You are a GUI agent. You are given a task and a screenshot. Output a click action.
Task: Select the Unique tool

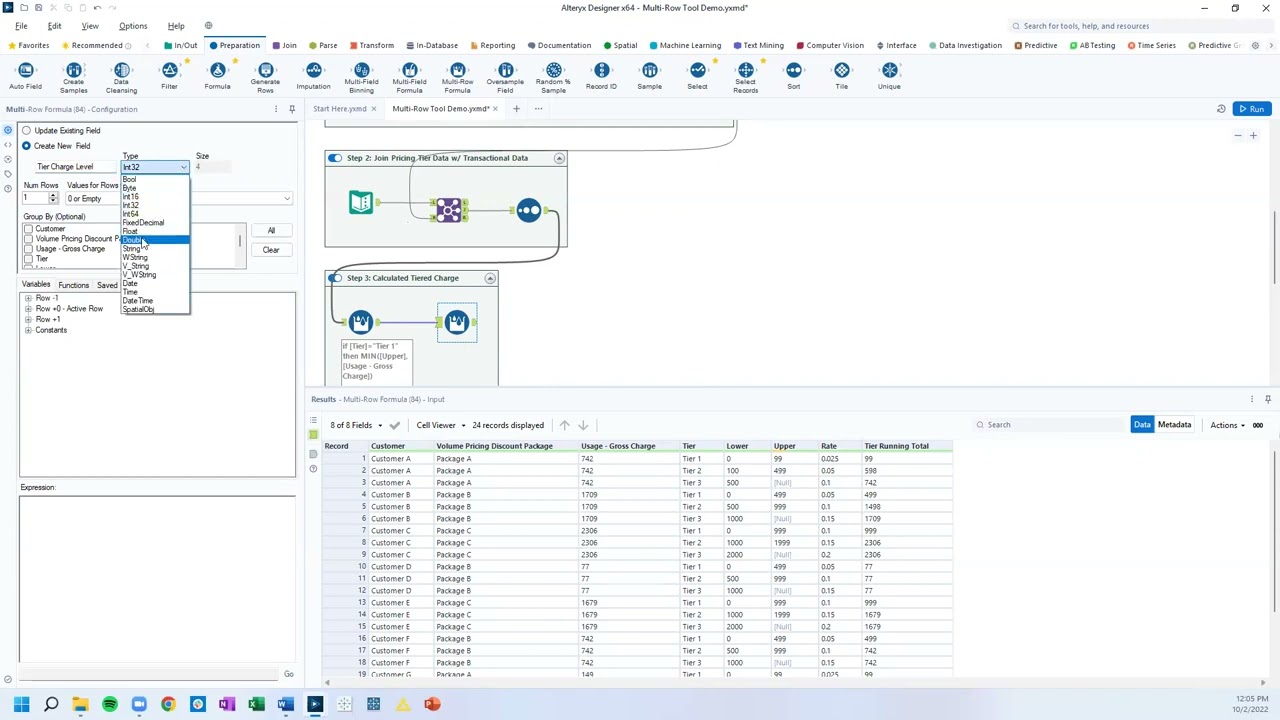point(890,76)
